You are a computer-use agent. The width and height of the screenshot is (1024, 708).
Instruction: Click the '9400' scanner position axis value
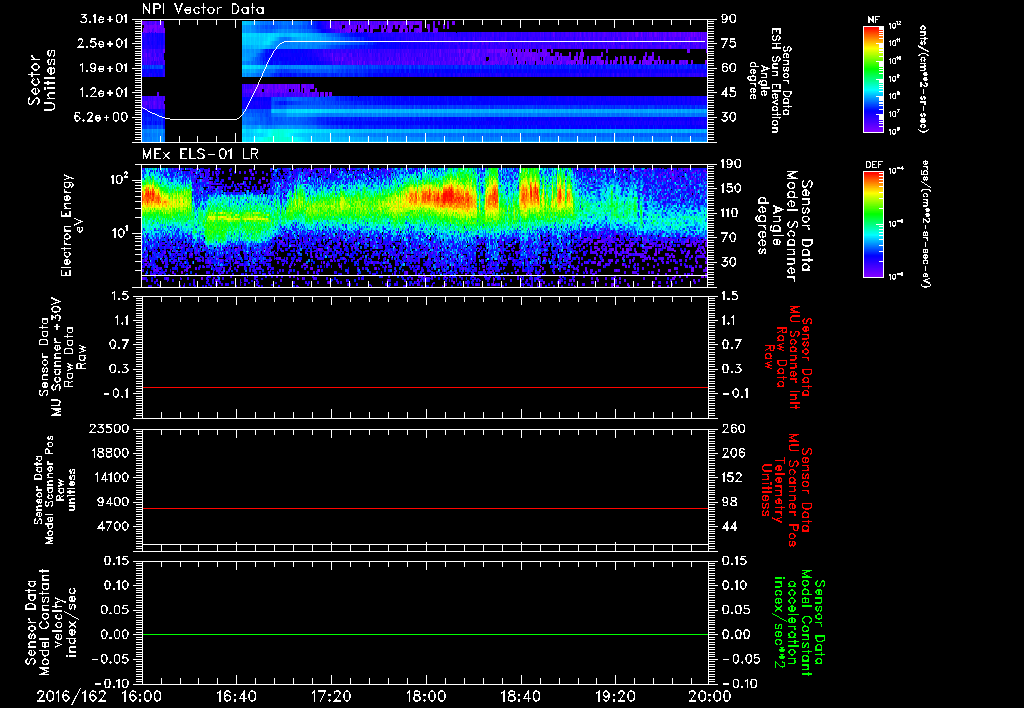pos(112,502)
